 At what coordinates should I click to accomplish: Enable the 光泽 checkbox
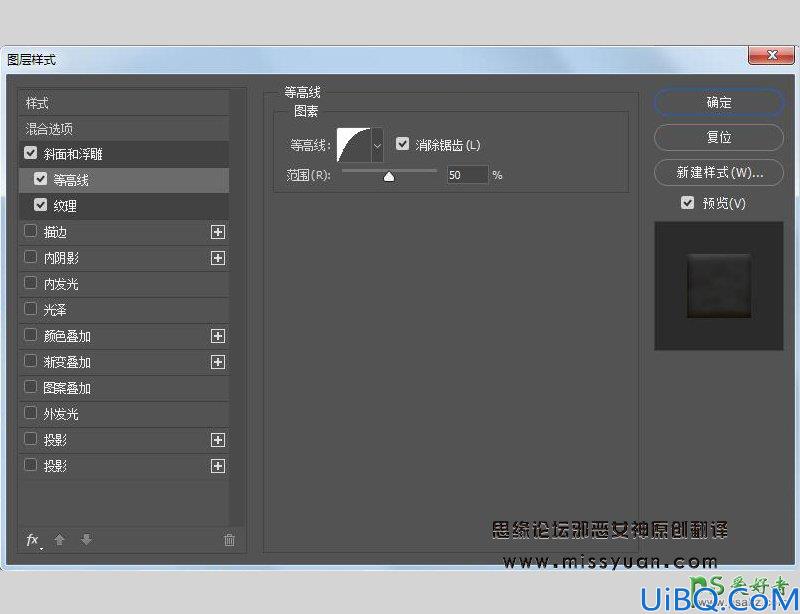click(31, 309)
